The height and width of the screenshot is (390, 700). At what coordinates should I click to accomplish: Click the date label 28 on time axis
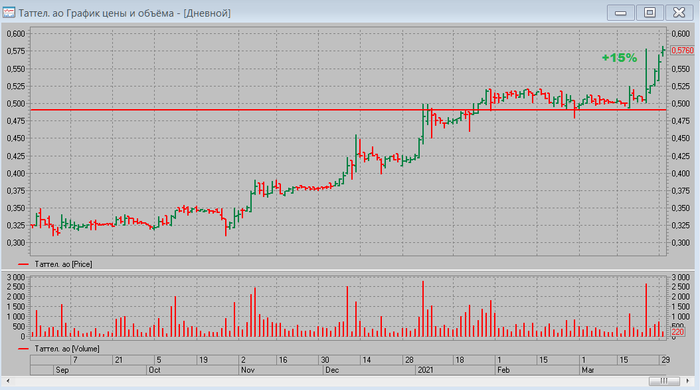click(x=408, y=360)
